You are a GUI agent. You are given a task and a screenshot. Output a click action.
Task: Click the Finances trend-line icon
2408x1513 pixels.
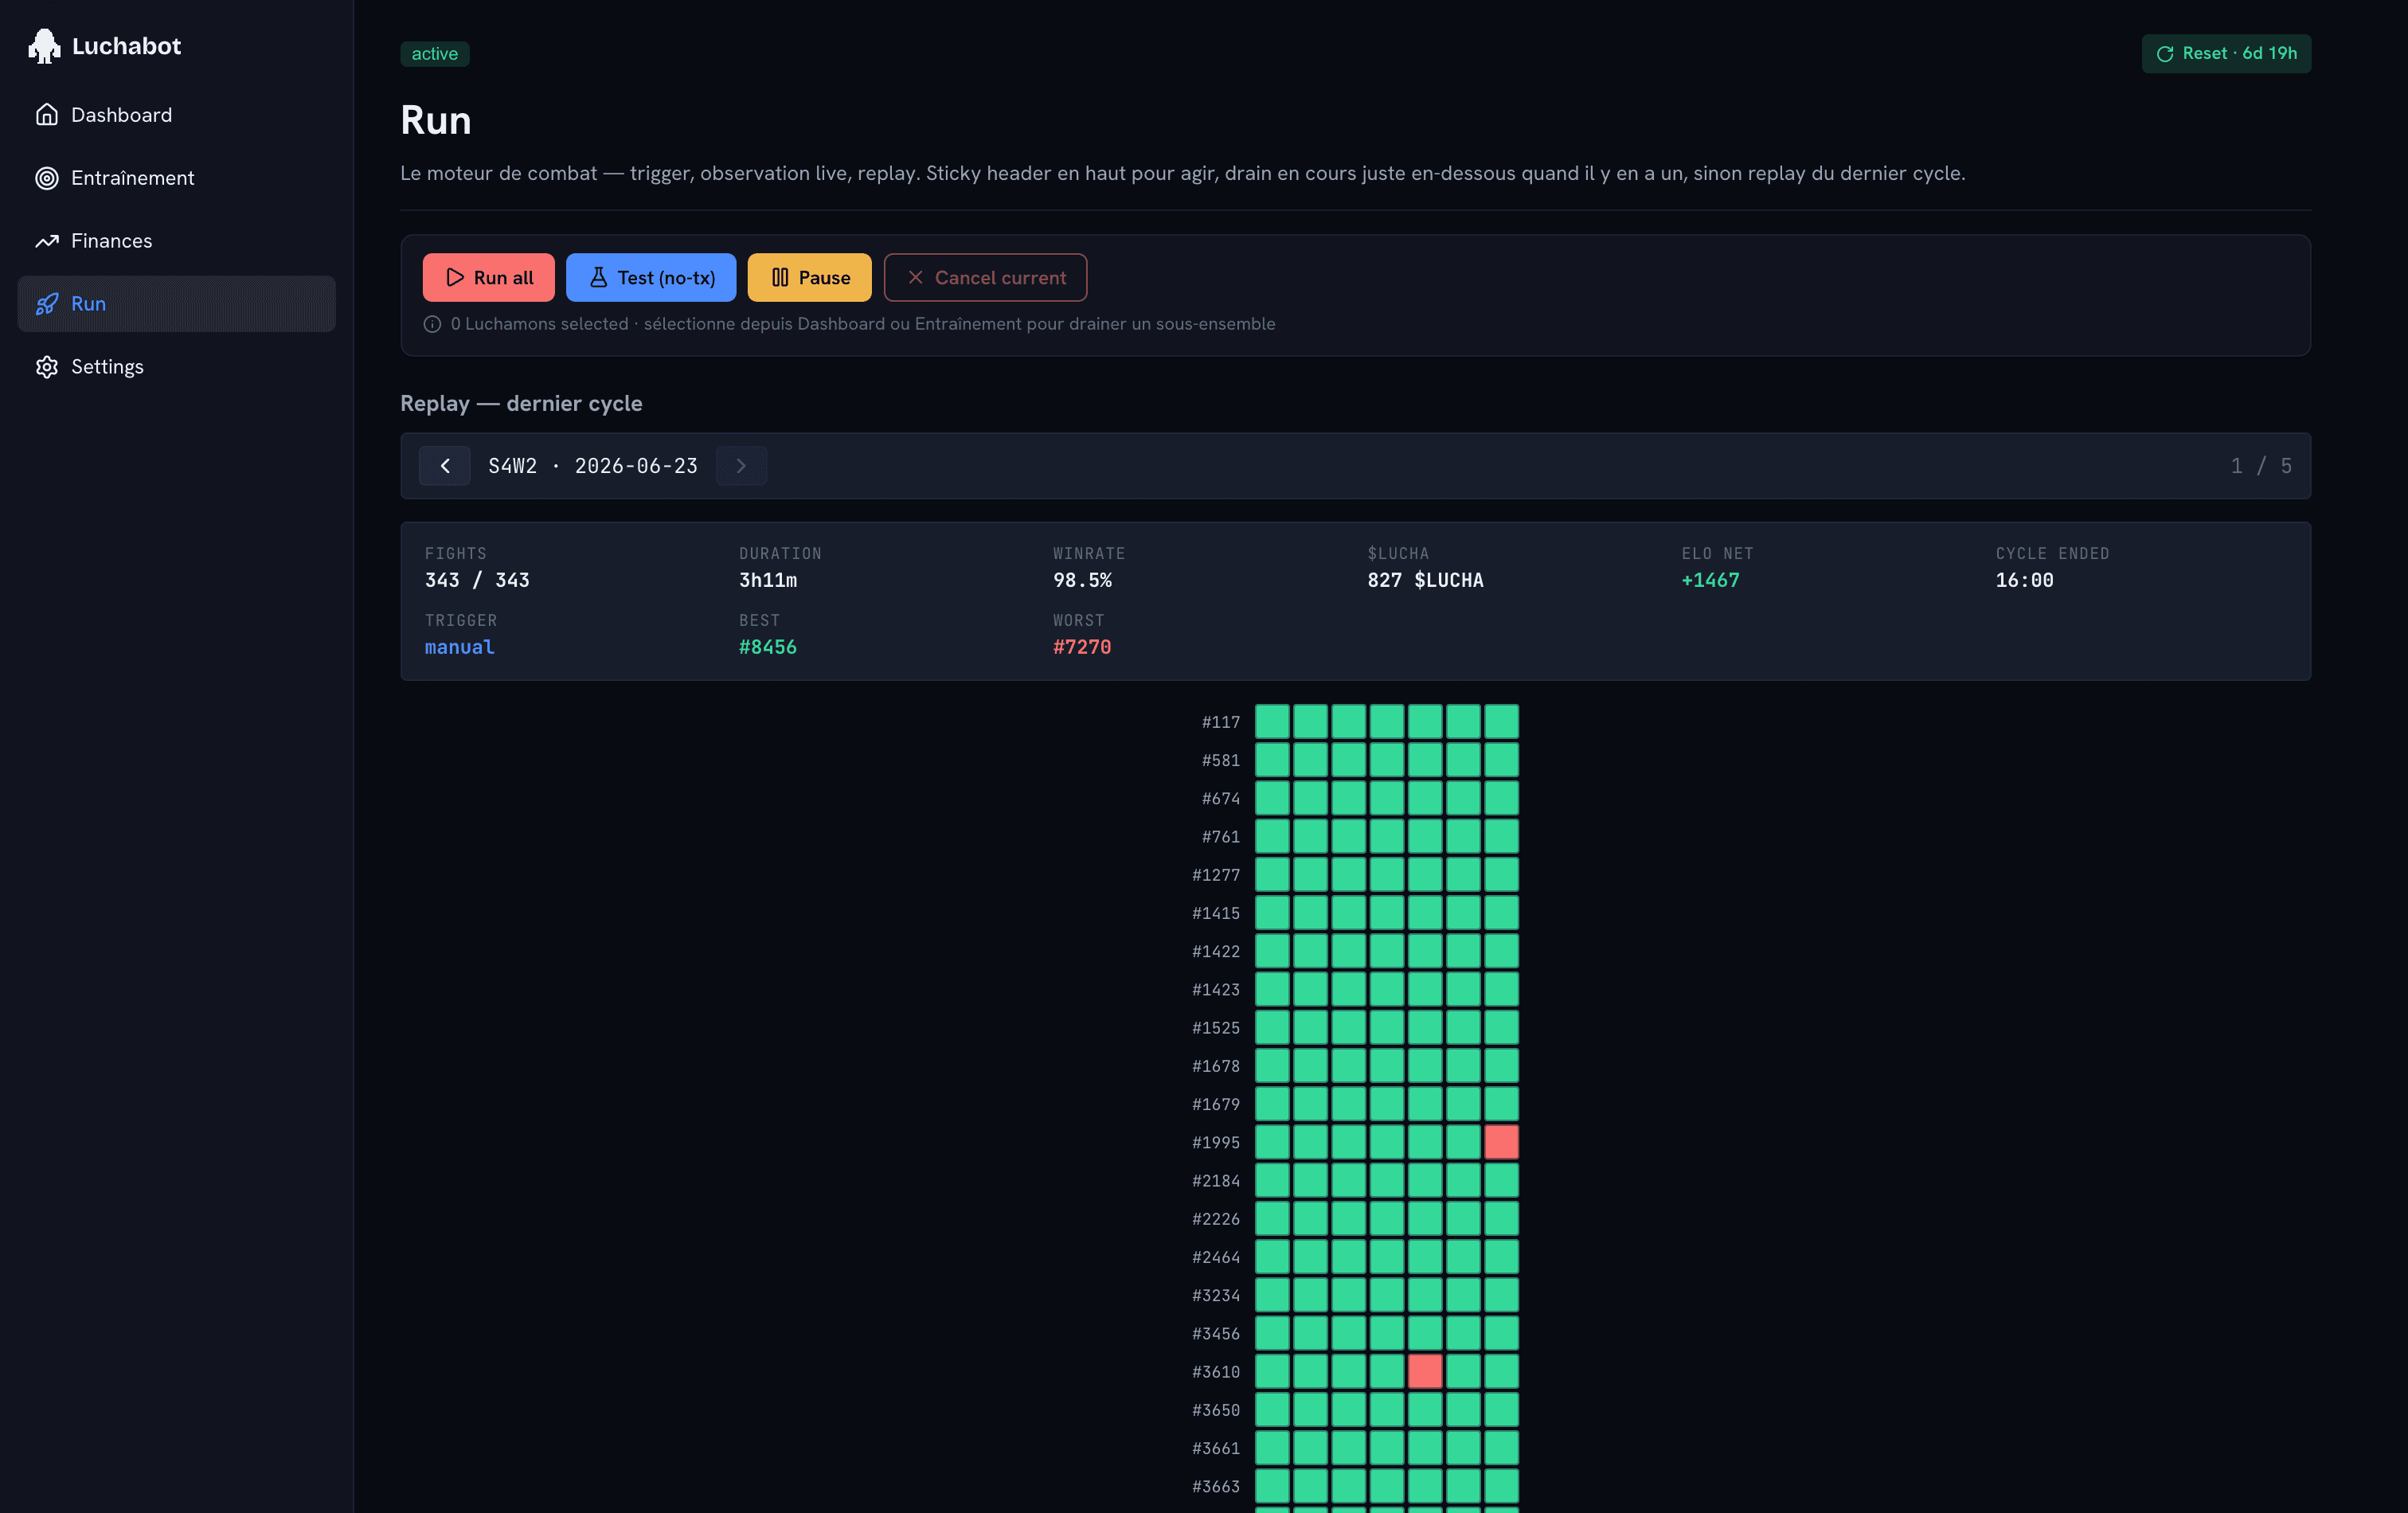pos(47,241)
